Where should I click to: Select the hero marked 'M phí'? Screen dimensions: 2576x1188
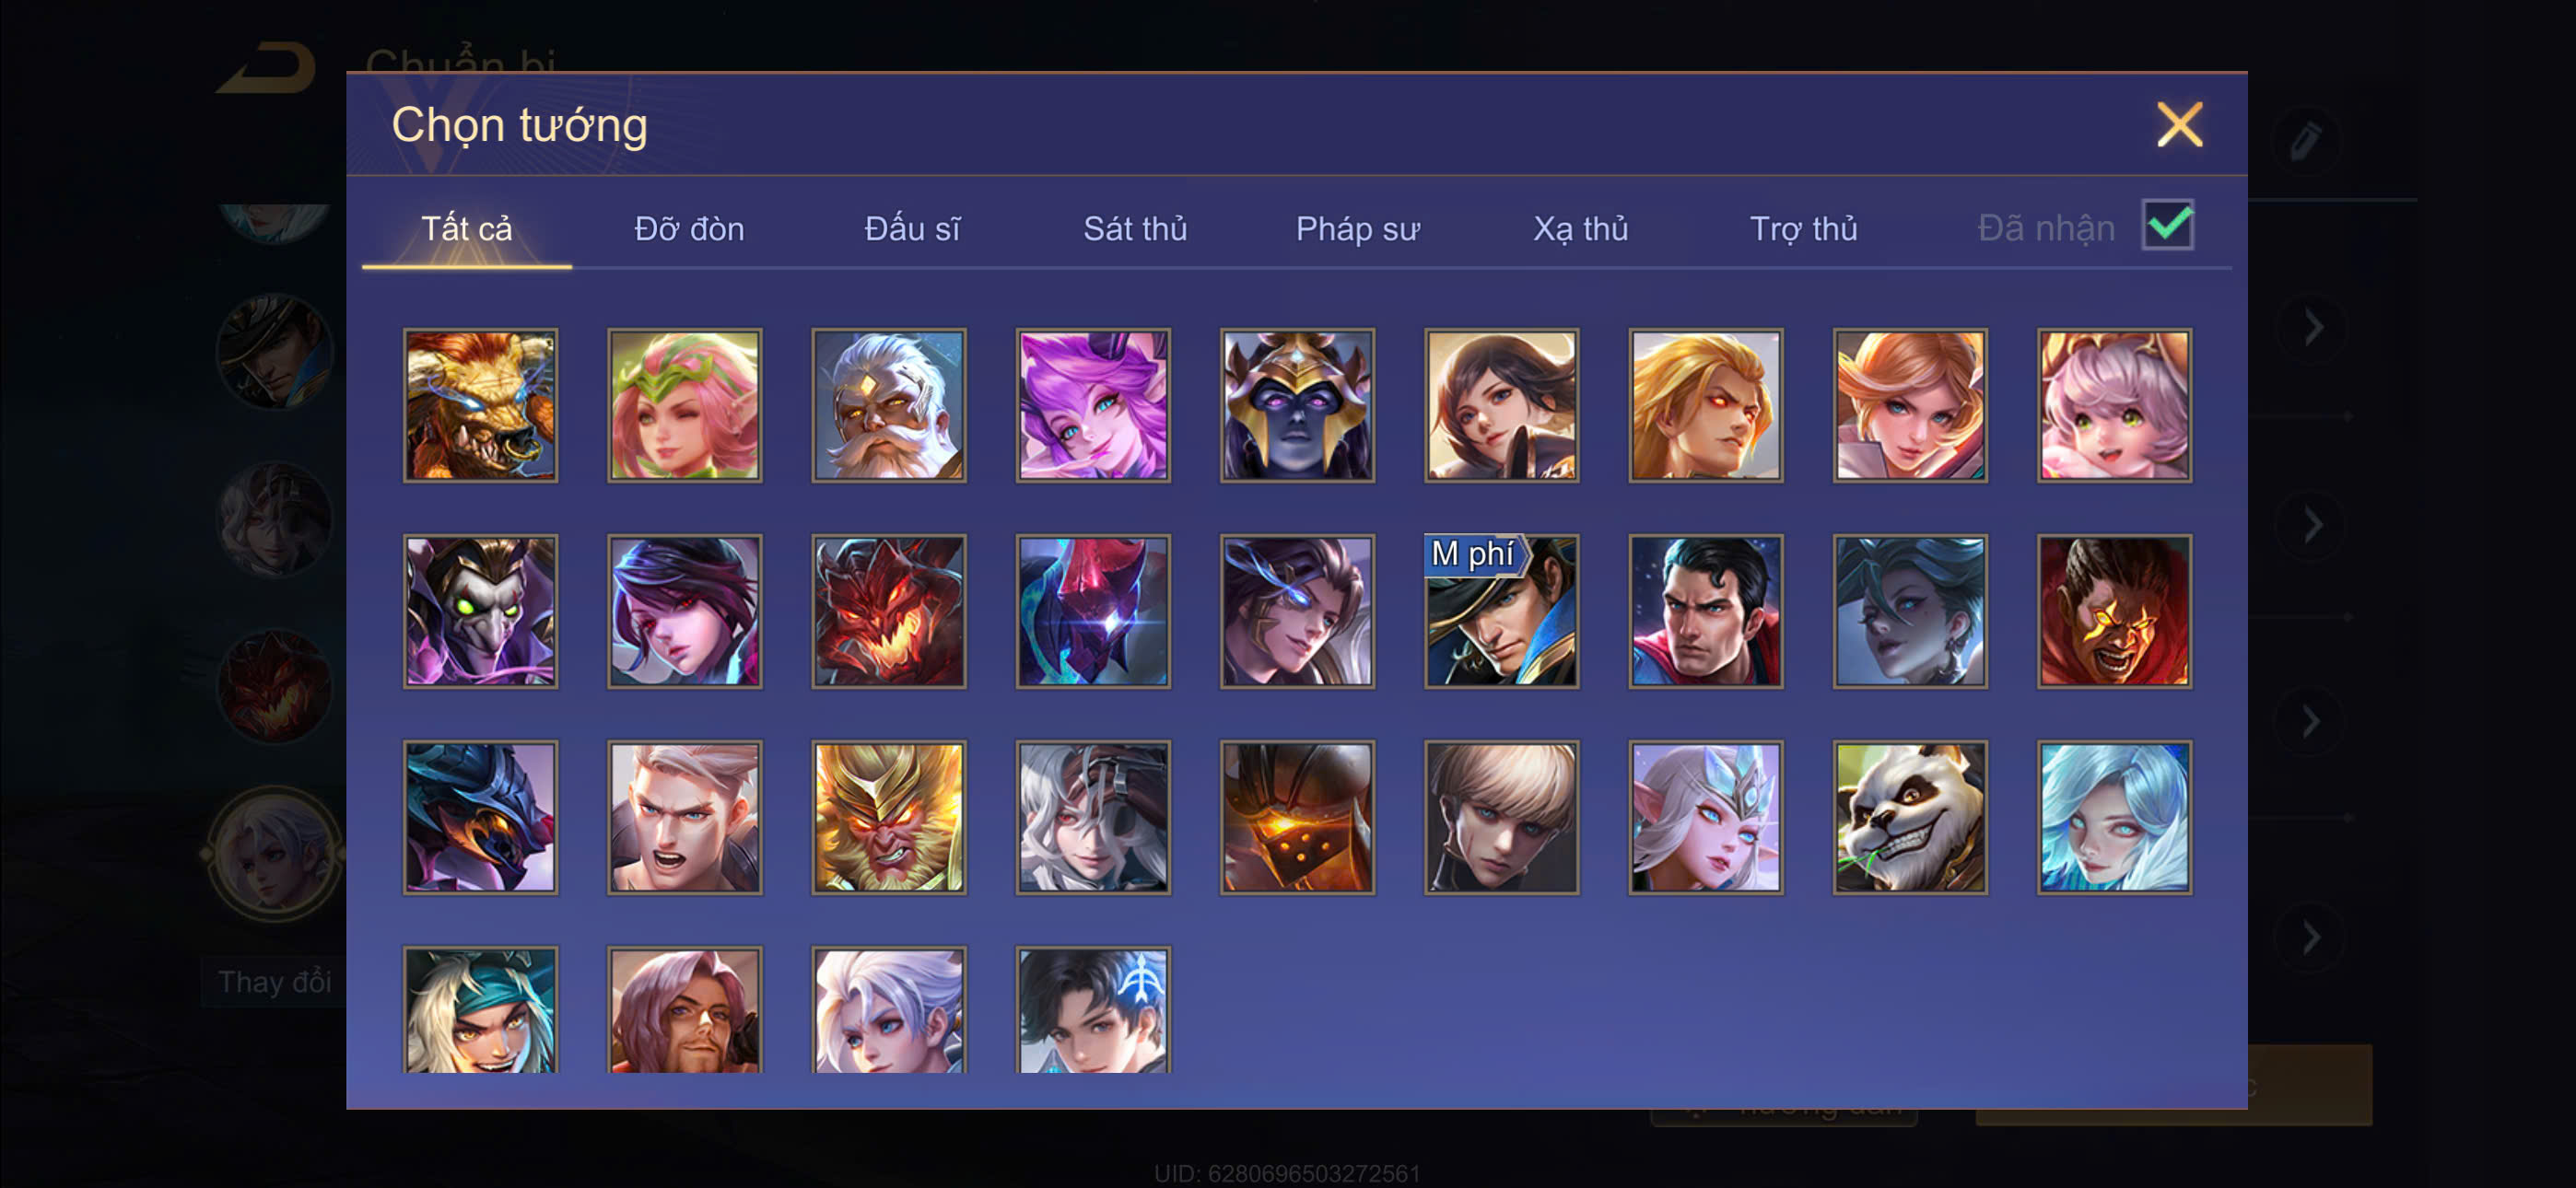(1501, 611)
